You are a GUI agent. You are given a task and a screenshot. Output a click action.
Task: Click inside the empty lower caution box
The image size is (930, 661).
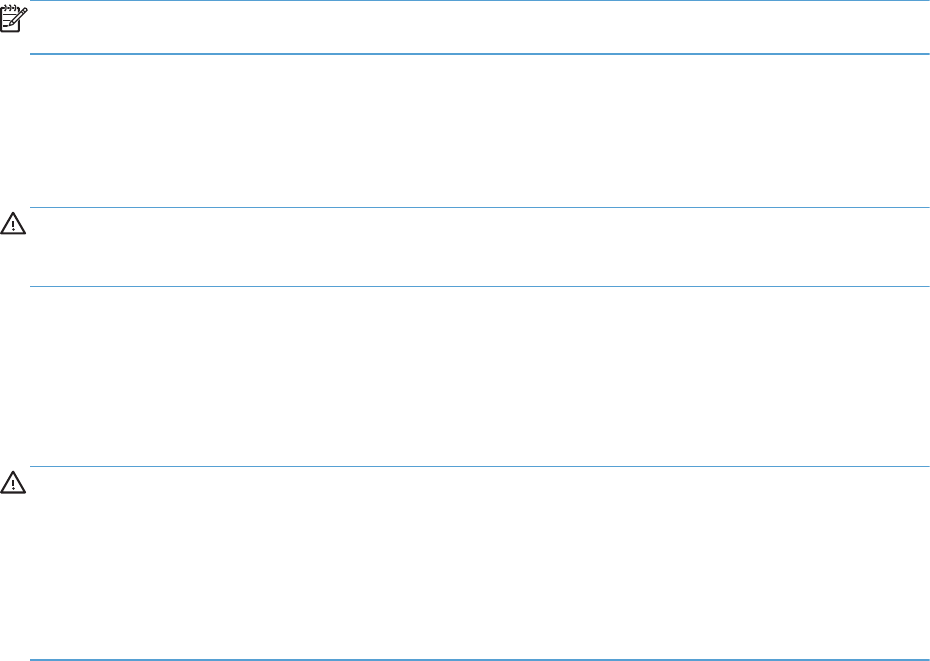pos(475,562)
